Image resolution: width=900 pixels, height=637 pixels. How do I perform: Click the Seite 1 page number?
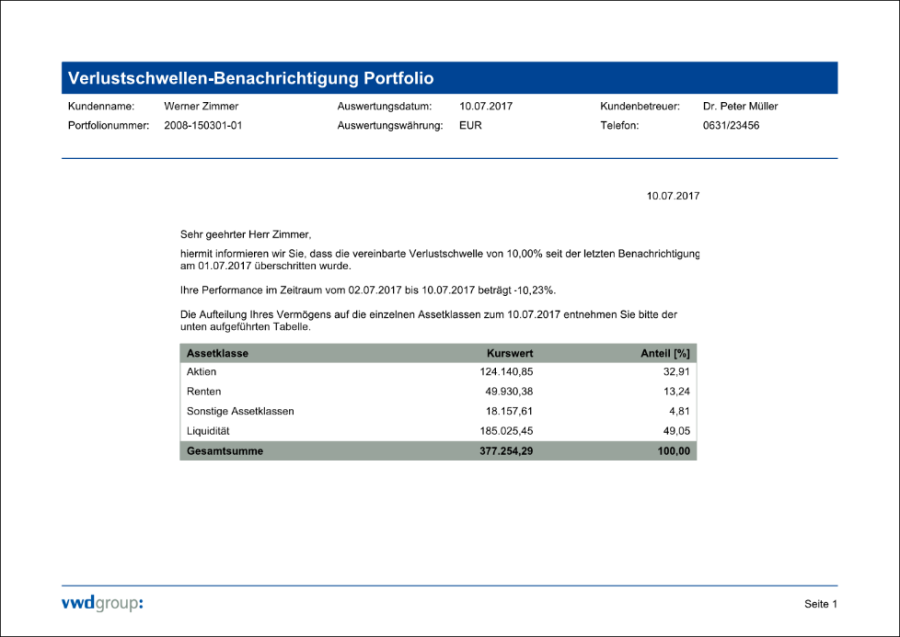click(x=820, y=604)
